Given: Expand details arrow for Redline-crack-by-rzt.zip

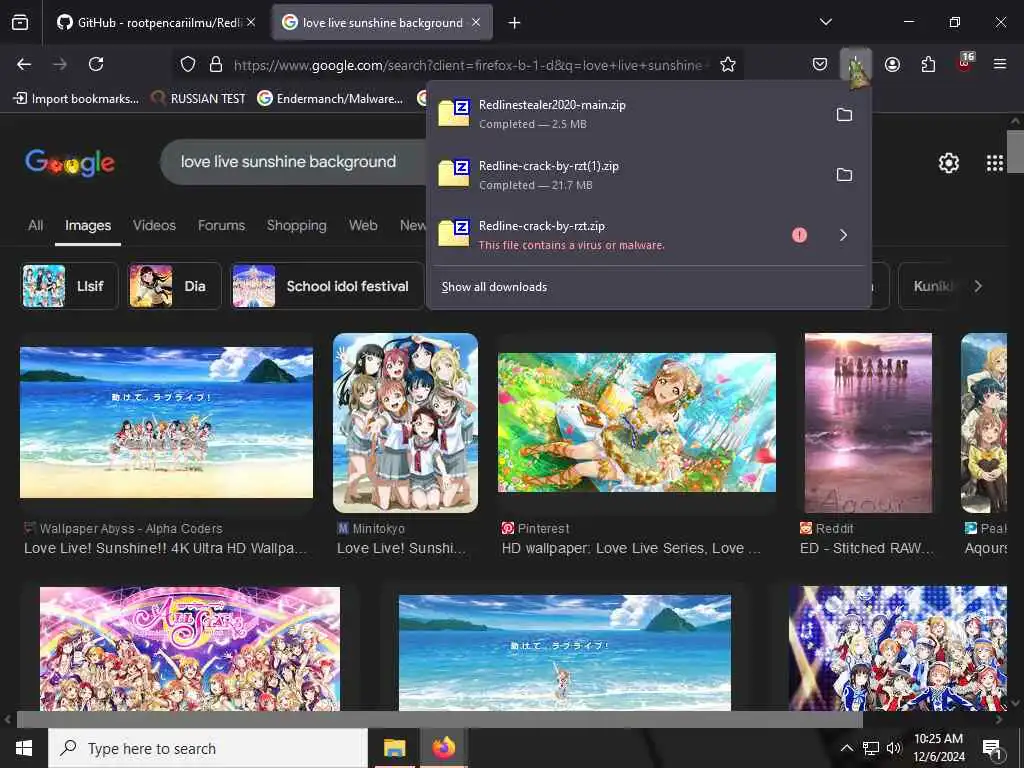Looking at the screenshot, I should [843, 235].
